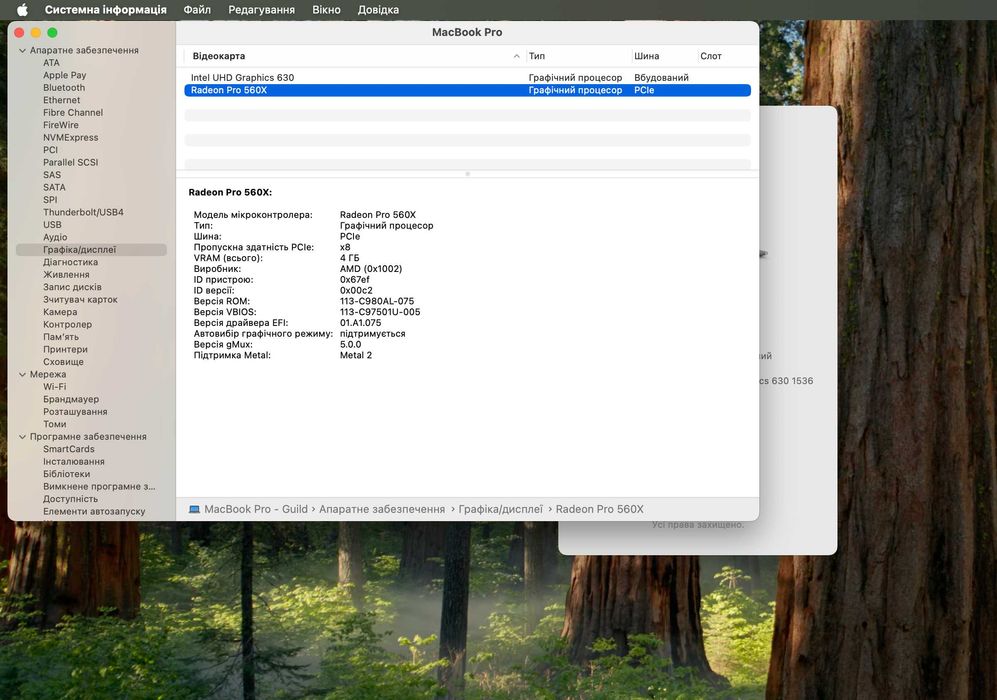Select Ethernet in the sidebar
The width and height of the screenshot is (997, 700).
[62, 100]
